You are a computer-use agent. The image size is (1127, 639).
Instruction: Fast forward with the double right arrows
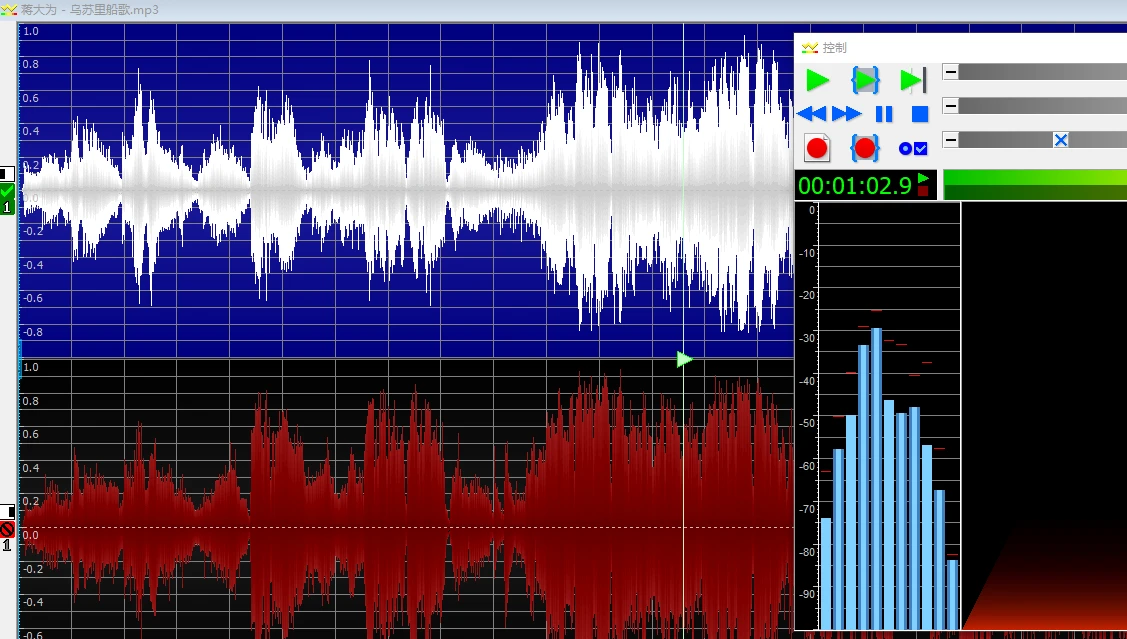tap(846, 115)
